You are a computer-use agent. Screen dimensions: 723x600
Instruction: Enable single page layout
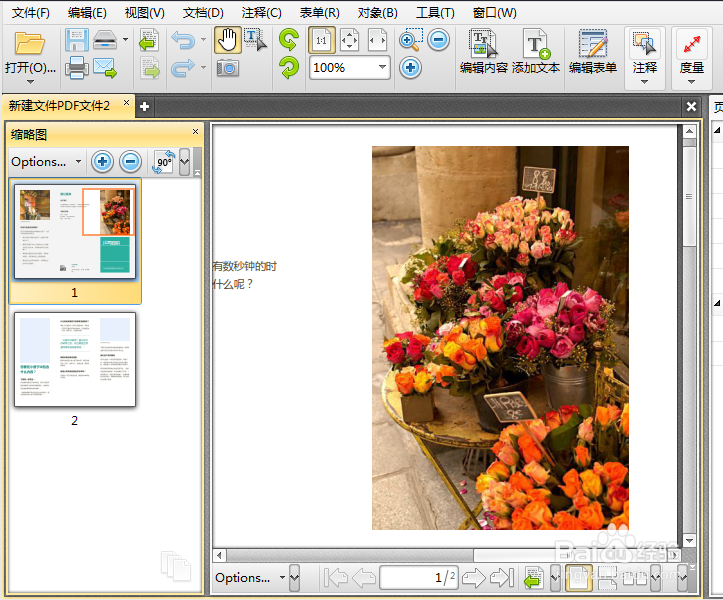coord(579,577)
